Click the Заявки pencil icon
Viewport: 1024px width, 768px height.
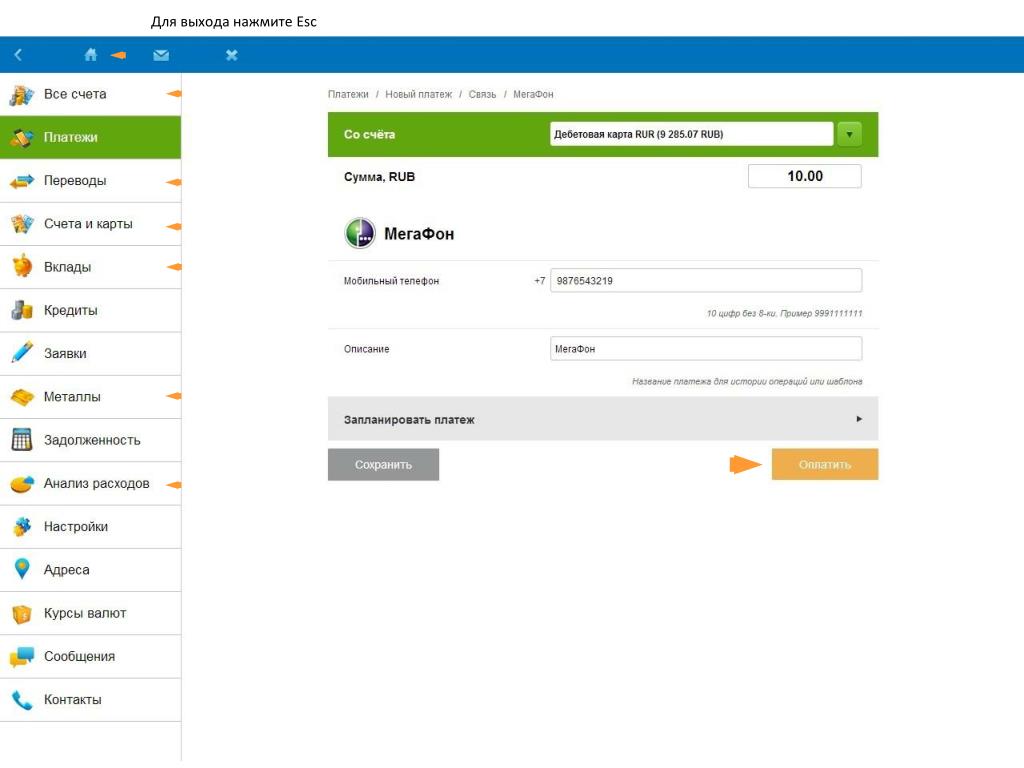[22, 353]
